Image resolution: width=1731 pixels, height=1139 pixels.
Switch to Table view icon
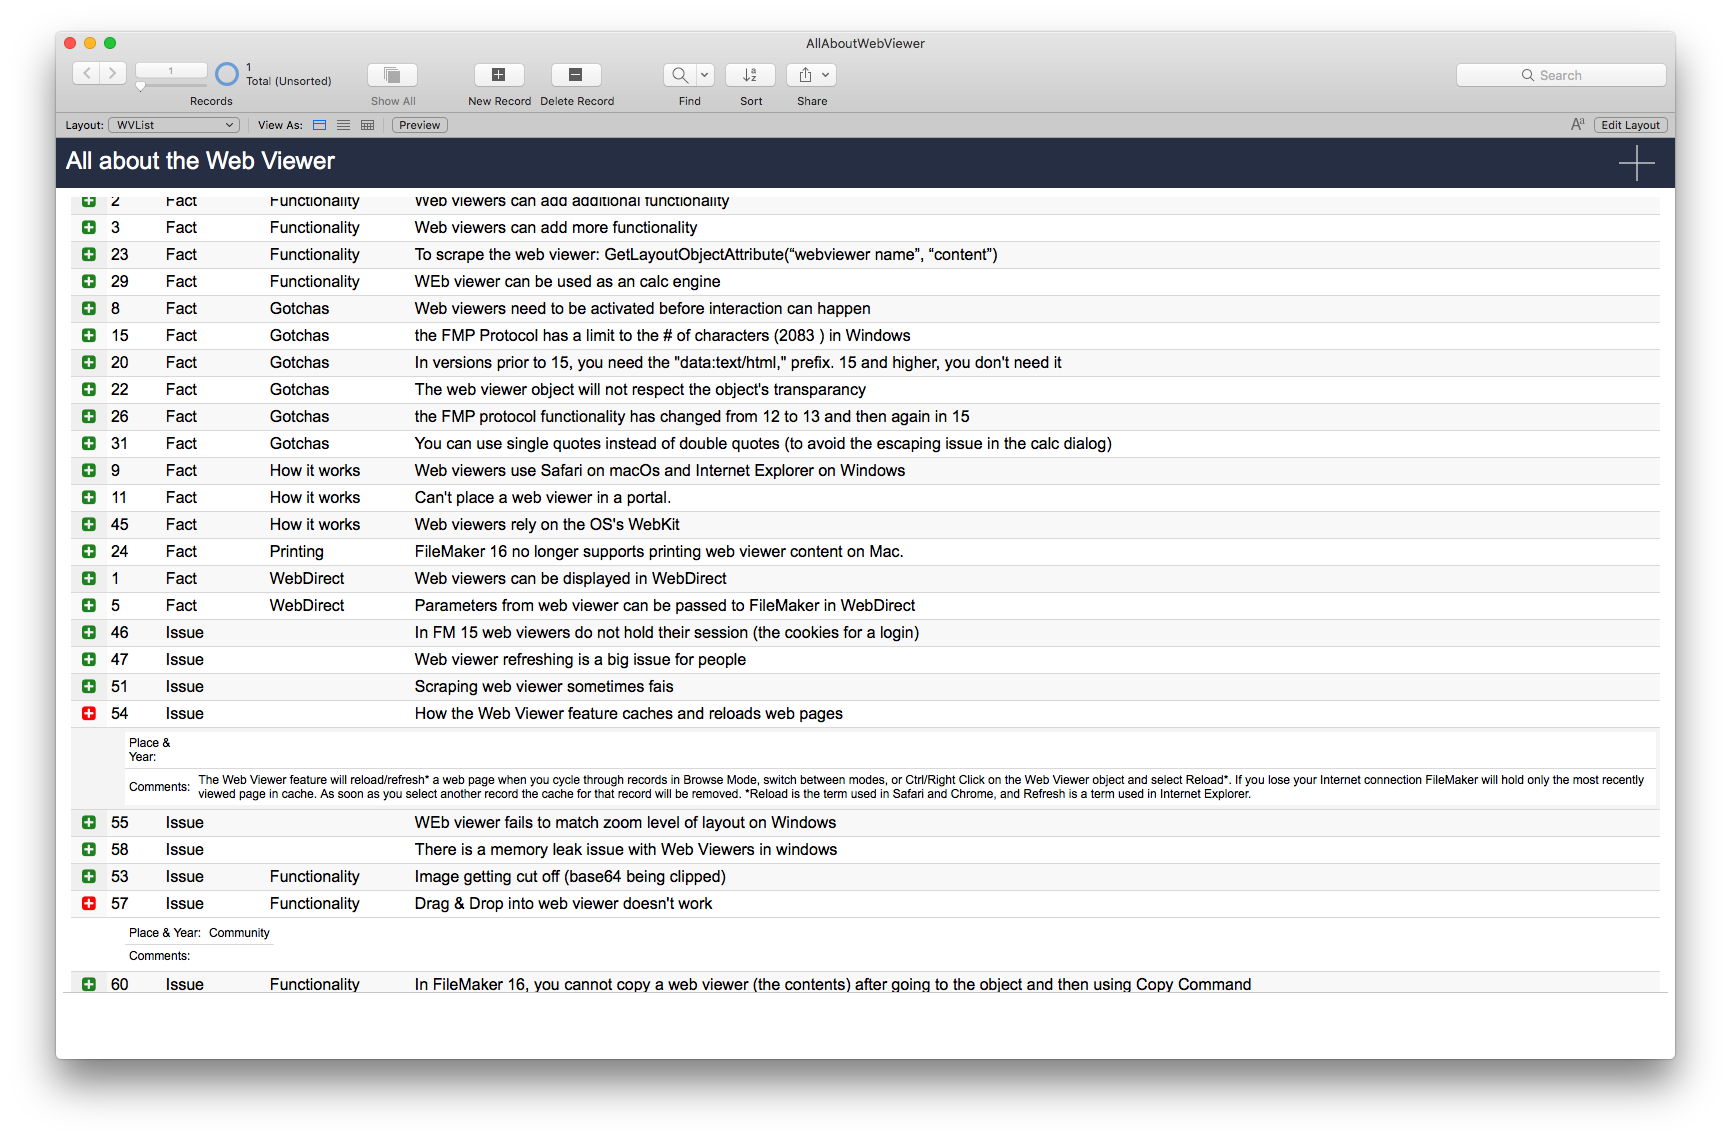click(x=368, y=125)
